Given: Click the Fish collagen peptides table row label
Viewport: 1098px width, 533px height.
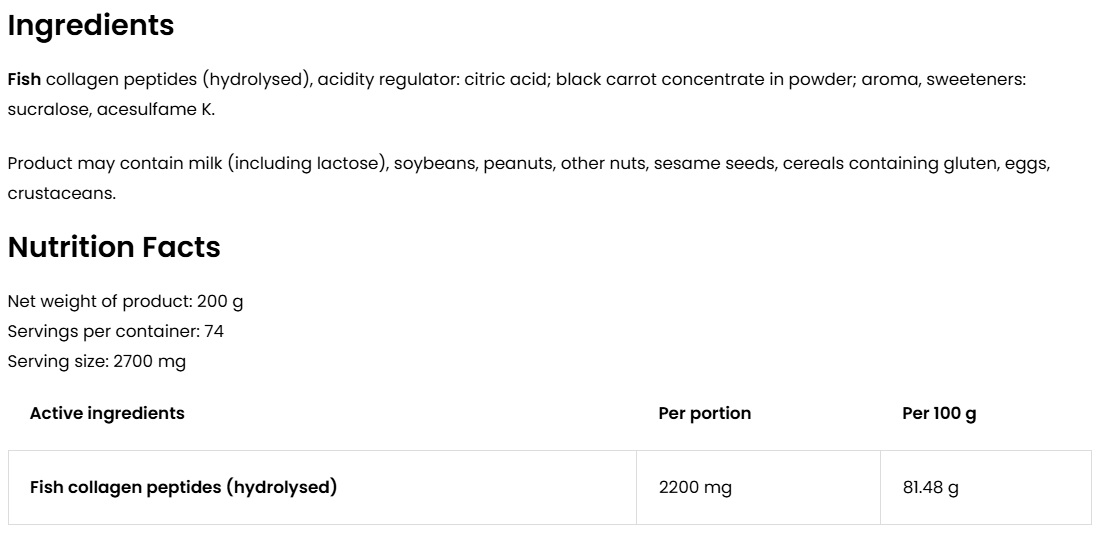Looking at the screenshot, I should [183, 488].
